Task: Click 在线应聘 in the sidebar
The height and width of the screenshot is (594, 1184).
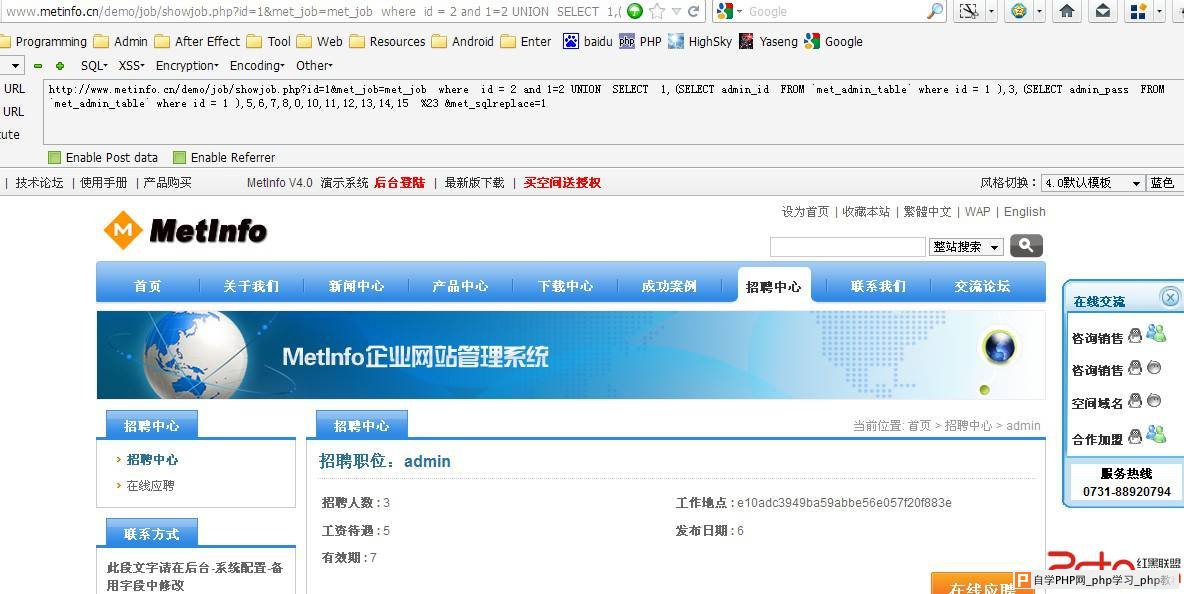Action: [150, 485]
